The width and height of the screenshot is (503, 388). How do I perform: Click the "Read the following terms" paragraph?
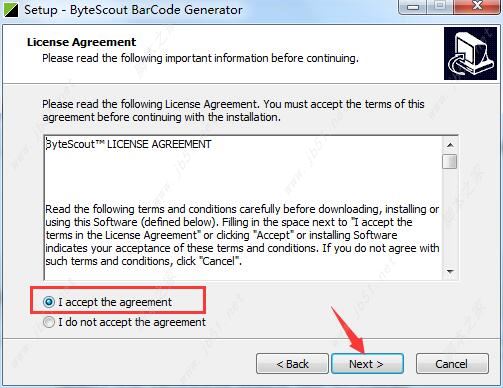pyautogui.click(x=242, y=235)
